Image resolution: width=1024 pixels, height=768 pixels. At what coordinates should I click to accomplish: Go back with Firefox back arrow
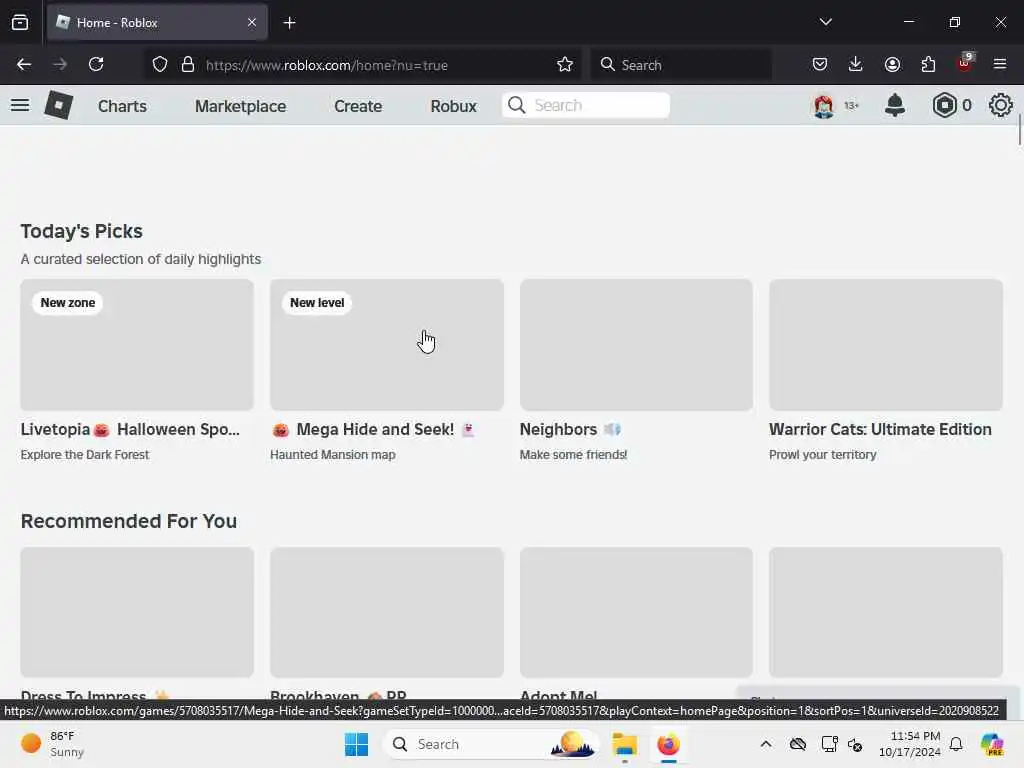(x=24, y=64)
